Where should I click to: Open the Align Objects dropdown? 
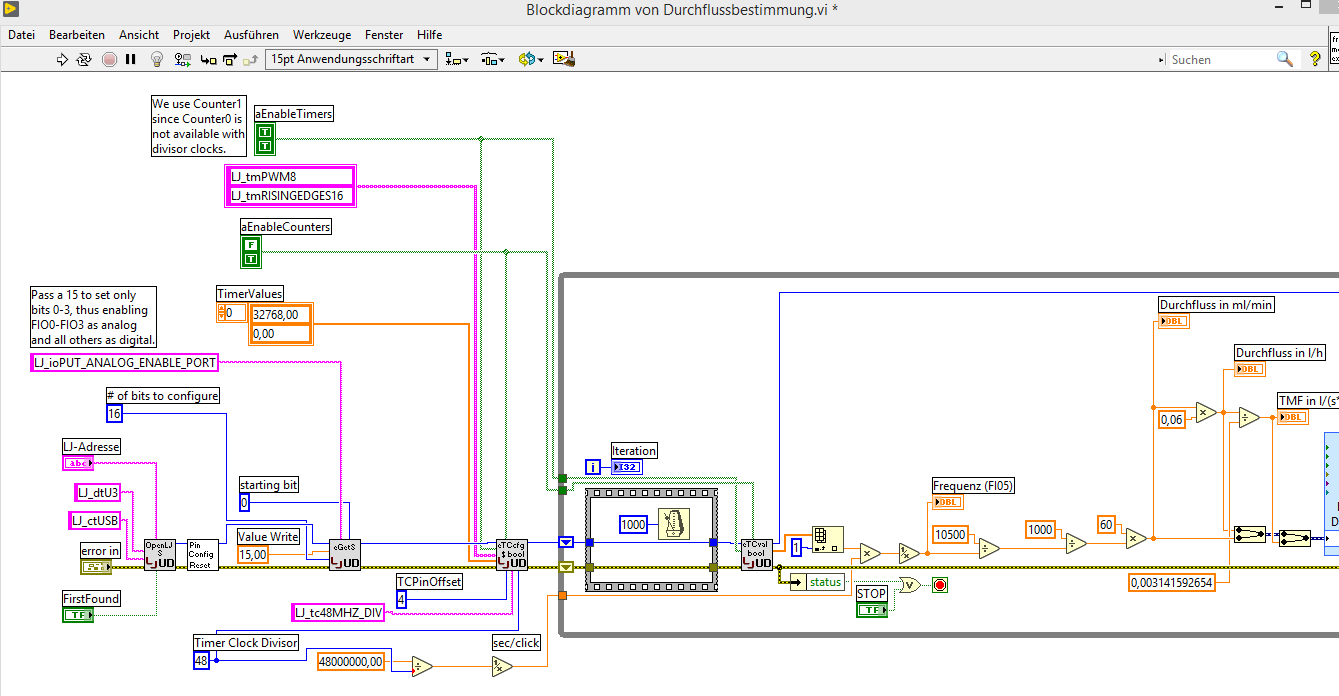(457, 60)
